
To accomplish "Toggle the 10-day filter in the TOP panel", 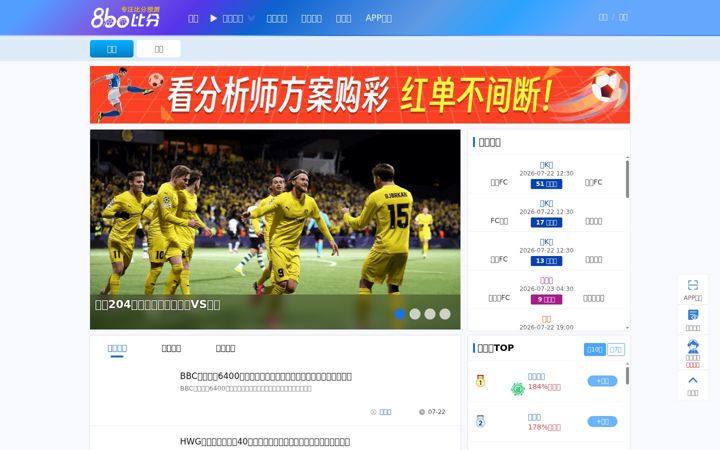I will [595, 349].
